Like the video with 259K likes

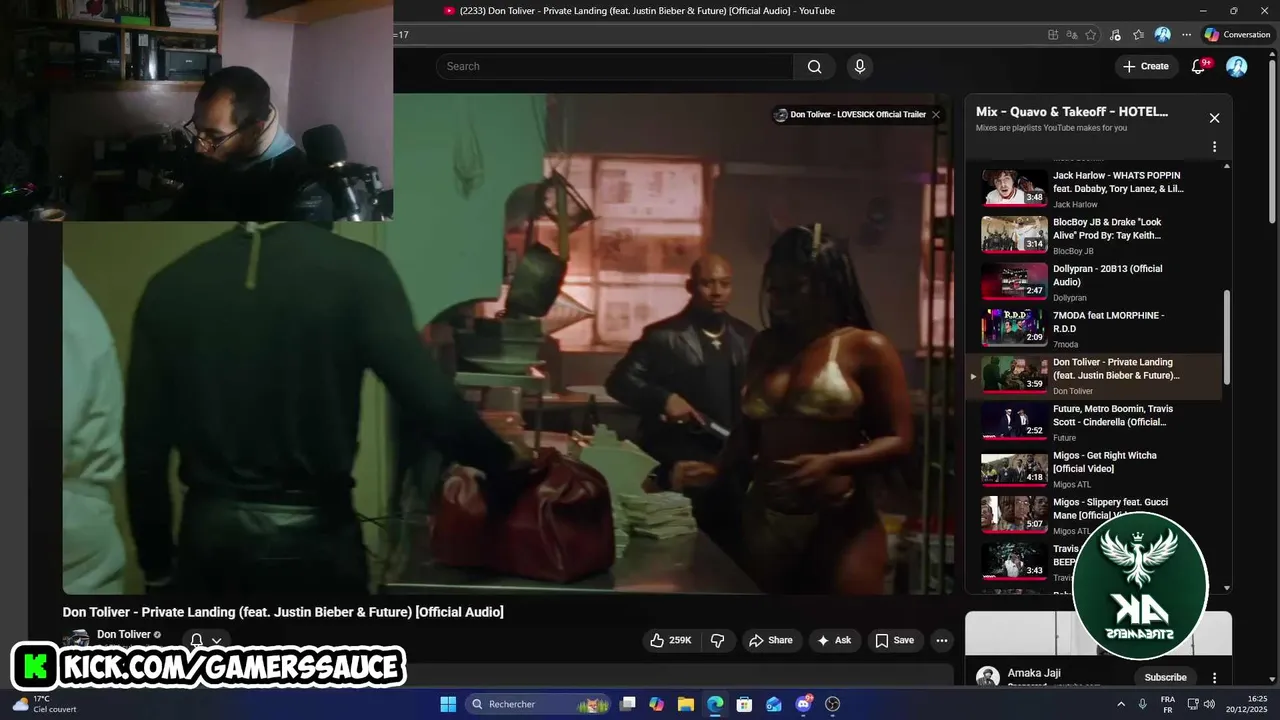pyautogui.click(x=671, y=640)
